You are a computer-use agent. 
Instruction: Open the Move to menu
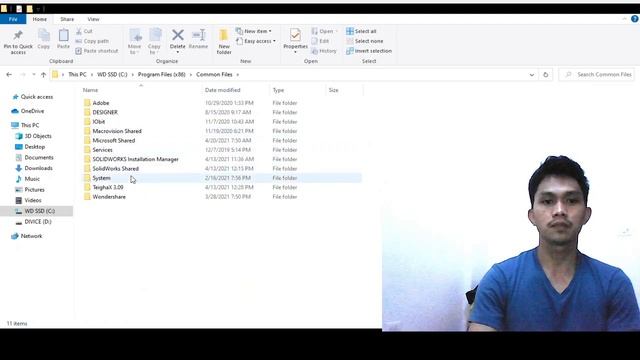pyautogui.click(x=135, y=42)
